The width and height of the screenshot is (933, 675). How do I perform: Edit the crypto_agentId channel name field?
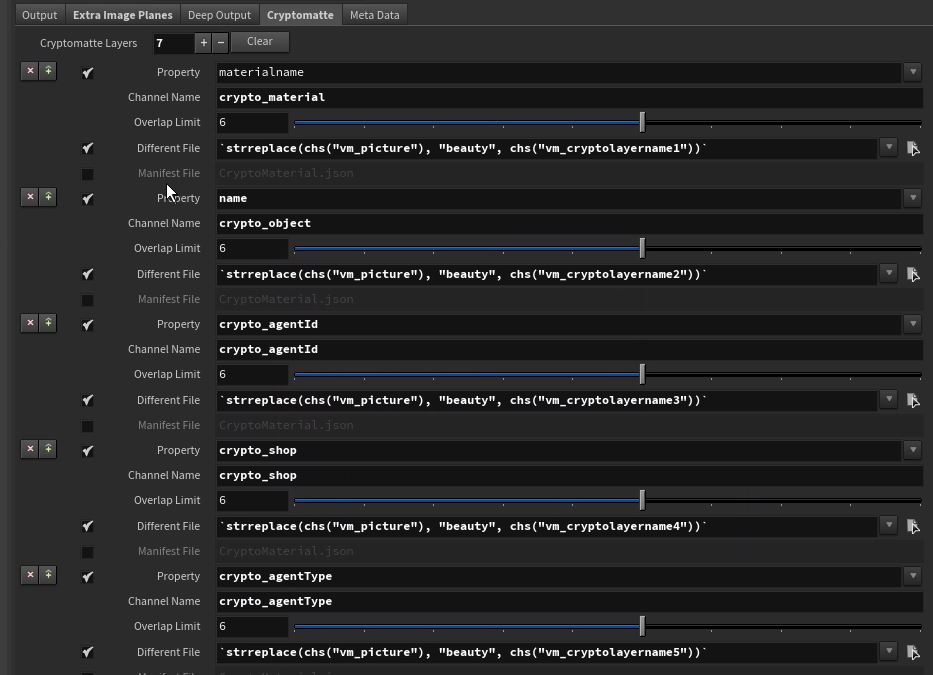click(x=569, y=349)
